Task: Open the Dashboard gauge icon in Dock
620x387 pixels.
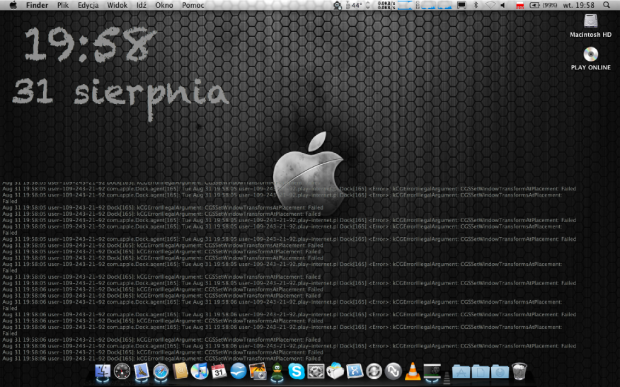Action: click(x=122, y=372)
